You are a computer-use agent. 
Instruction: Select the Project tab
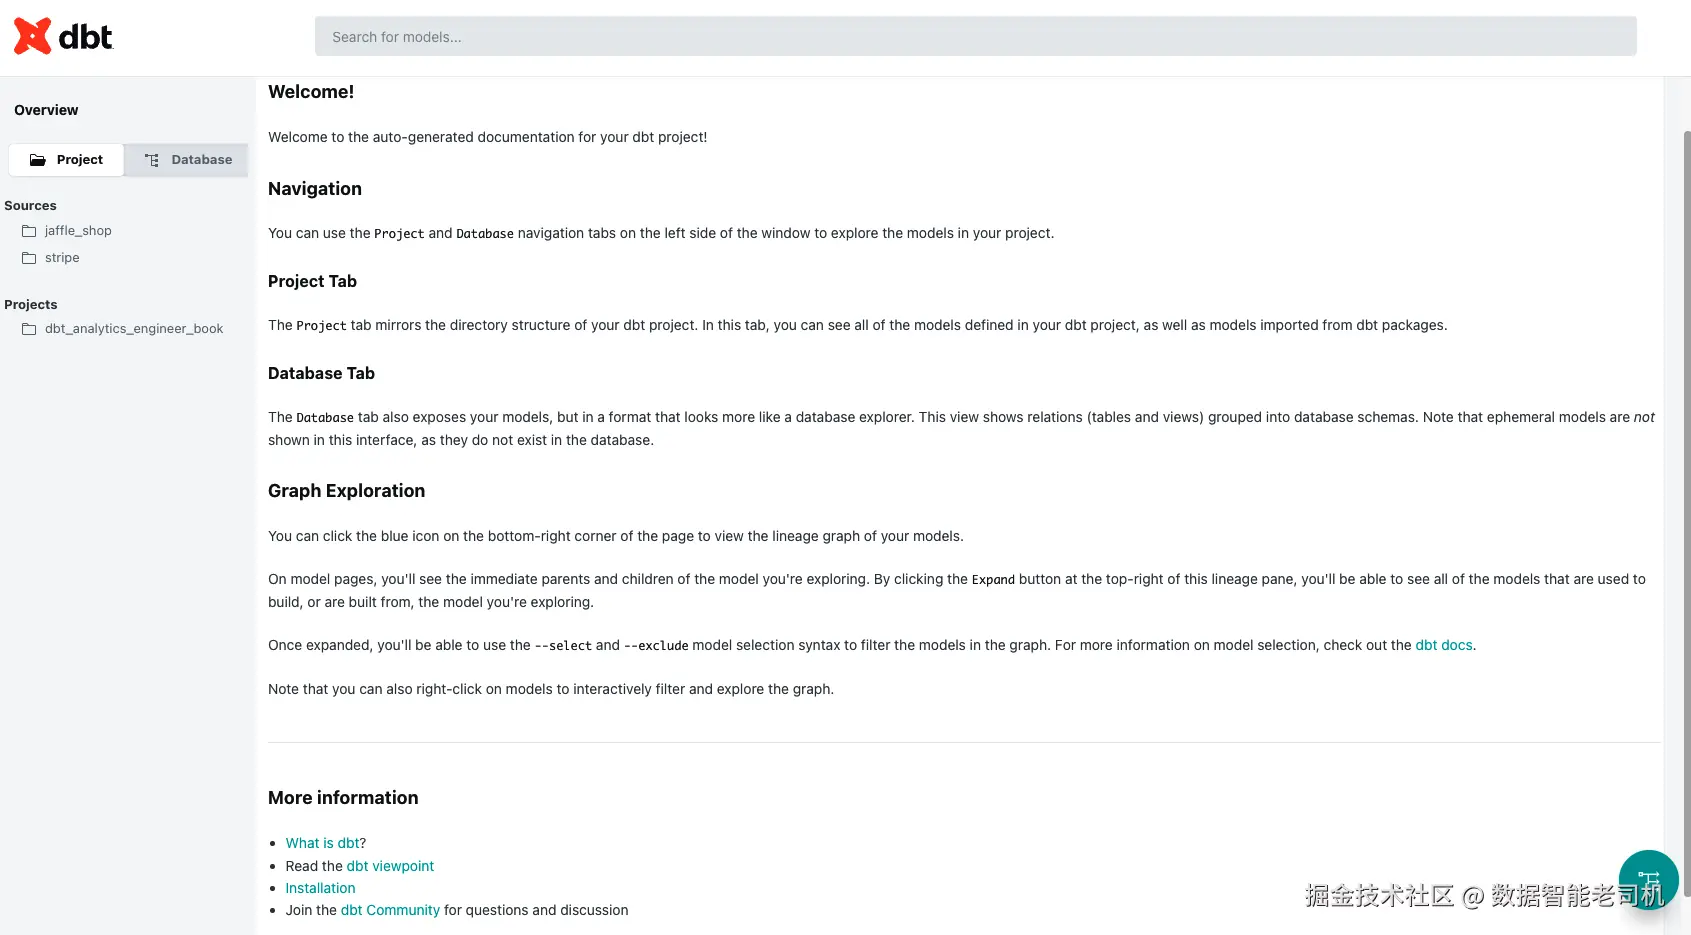coord(66,160)
